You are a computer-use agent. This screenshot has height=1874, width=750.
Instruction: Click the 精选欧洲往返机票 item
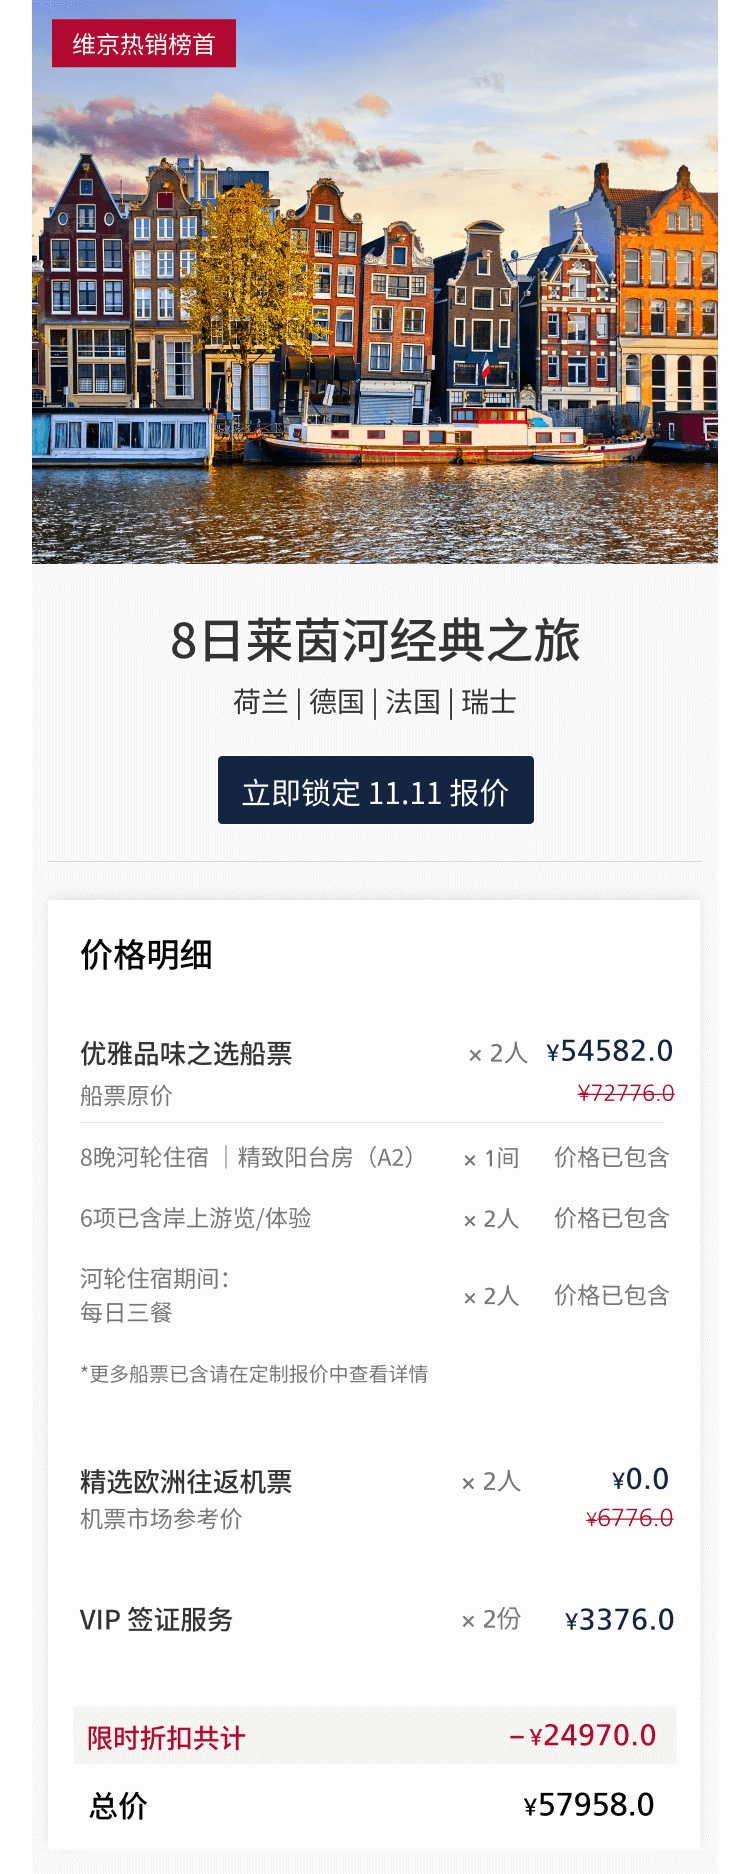(x=186, y=1481)
